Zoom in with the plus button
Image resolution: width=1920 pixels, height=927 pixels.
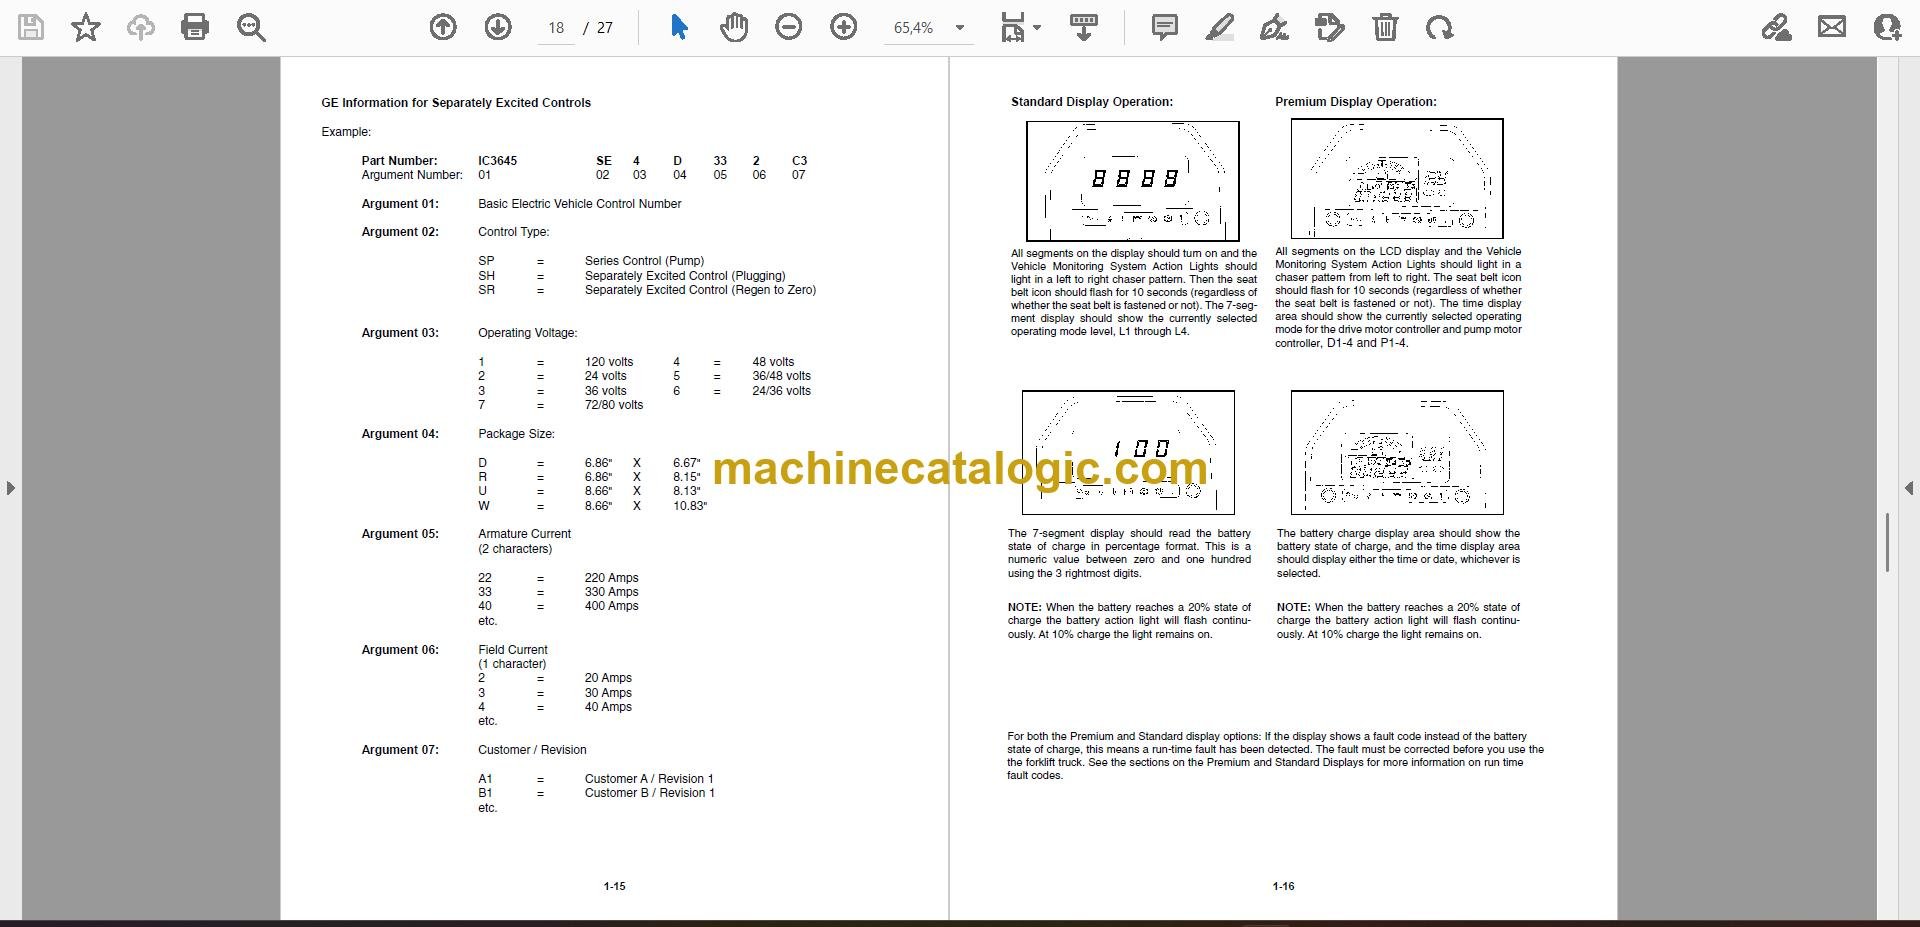point(844,27)
